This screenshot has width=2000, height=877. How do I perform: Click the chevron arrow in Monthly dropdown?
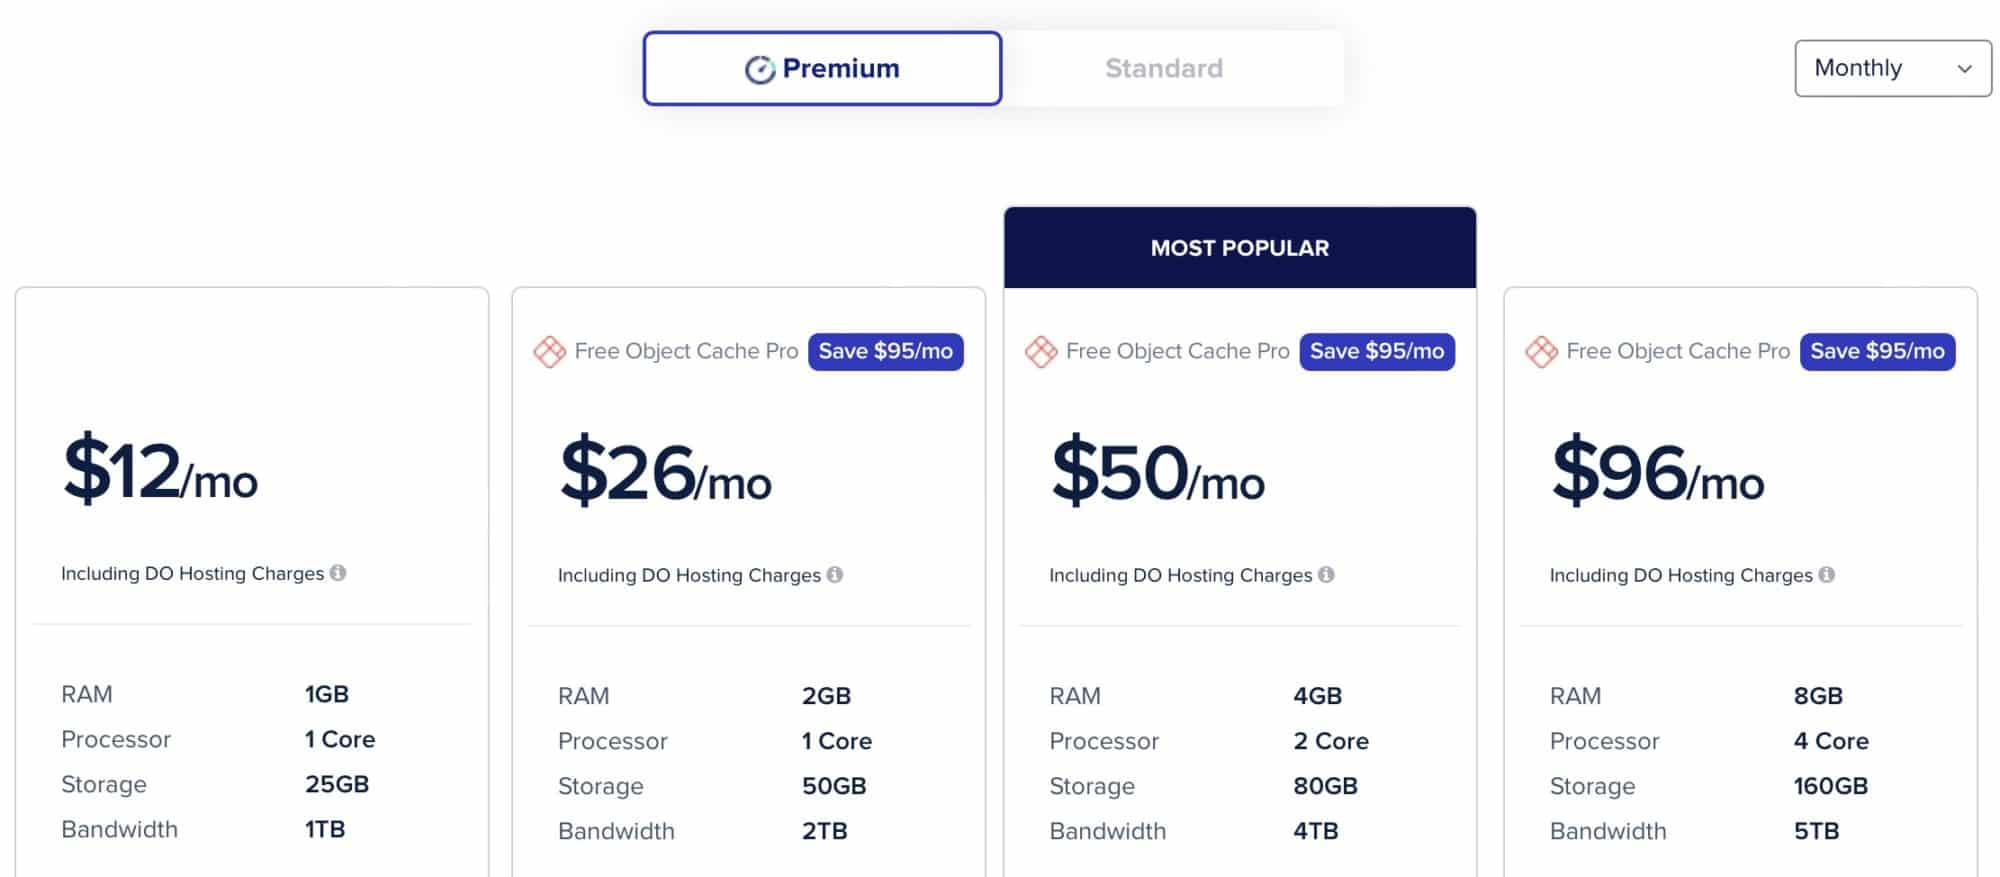pyautogui.click(x=1964, y=69)
